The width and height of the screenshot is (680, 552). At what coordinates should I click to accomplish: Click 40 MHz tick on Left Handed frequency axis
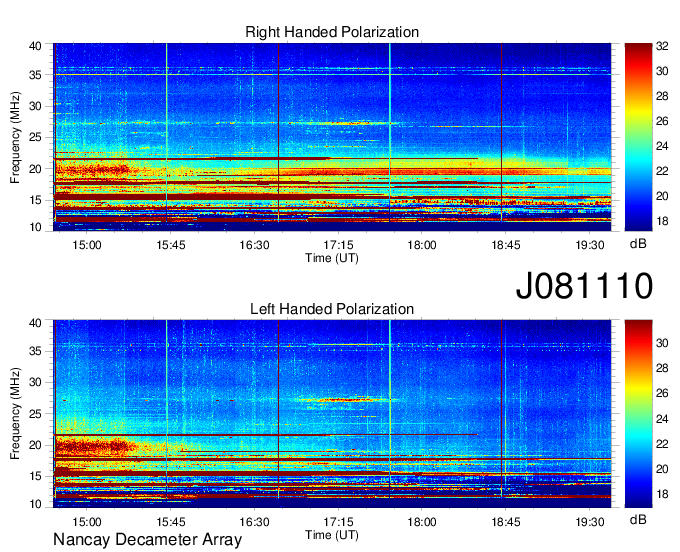(x=35, y=323)
